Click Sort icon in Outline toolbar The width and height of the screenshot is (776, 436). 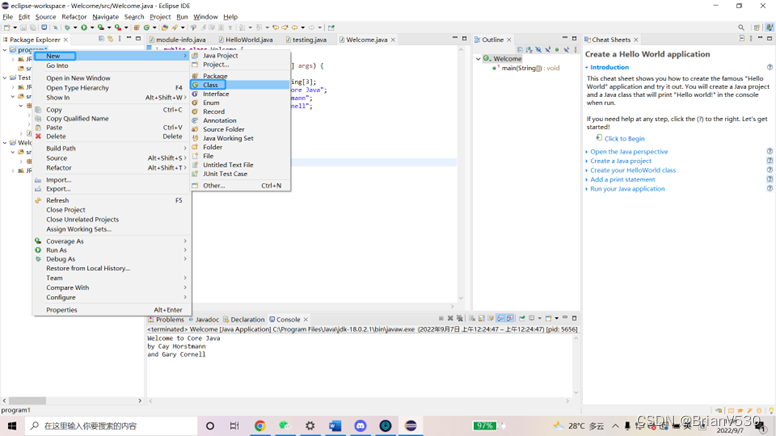(x=529, y=49)
